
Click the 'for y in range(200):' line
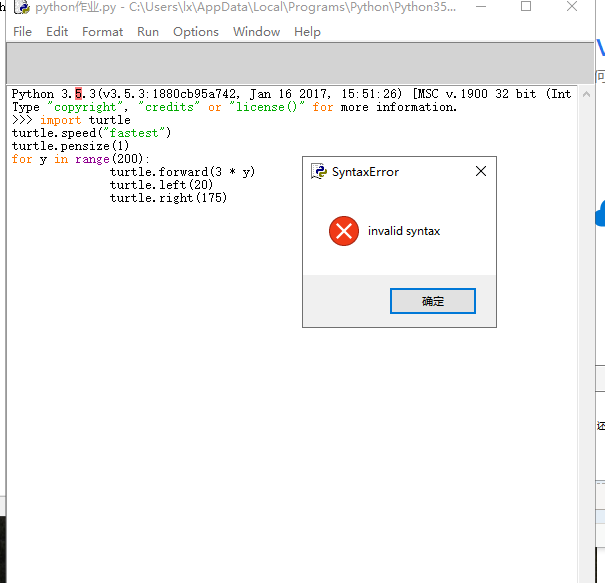(x=80, y=159)
